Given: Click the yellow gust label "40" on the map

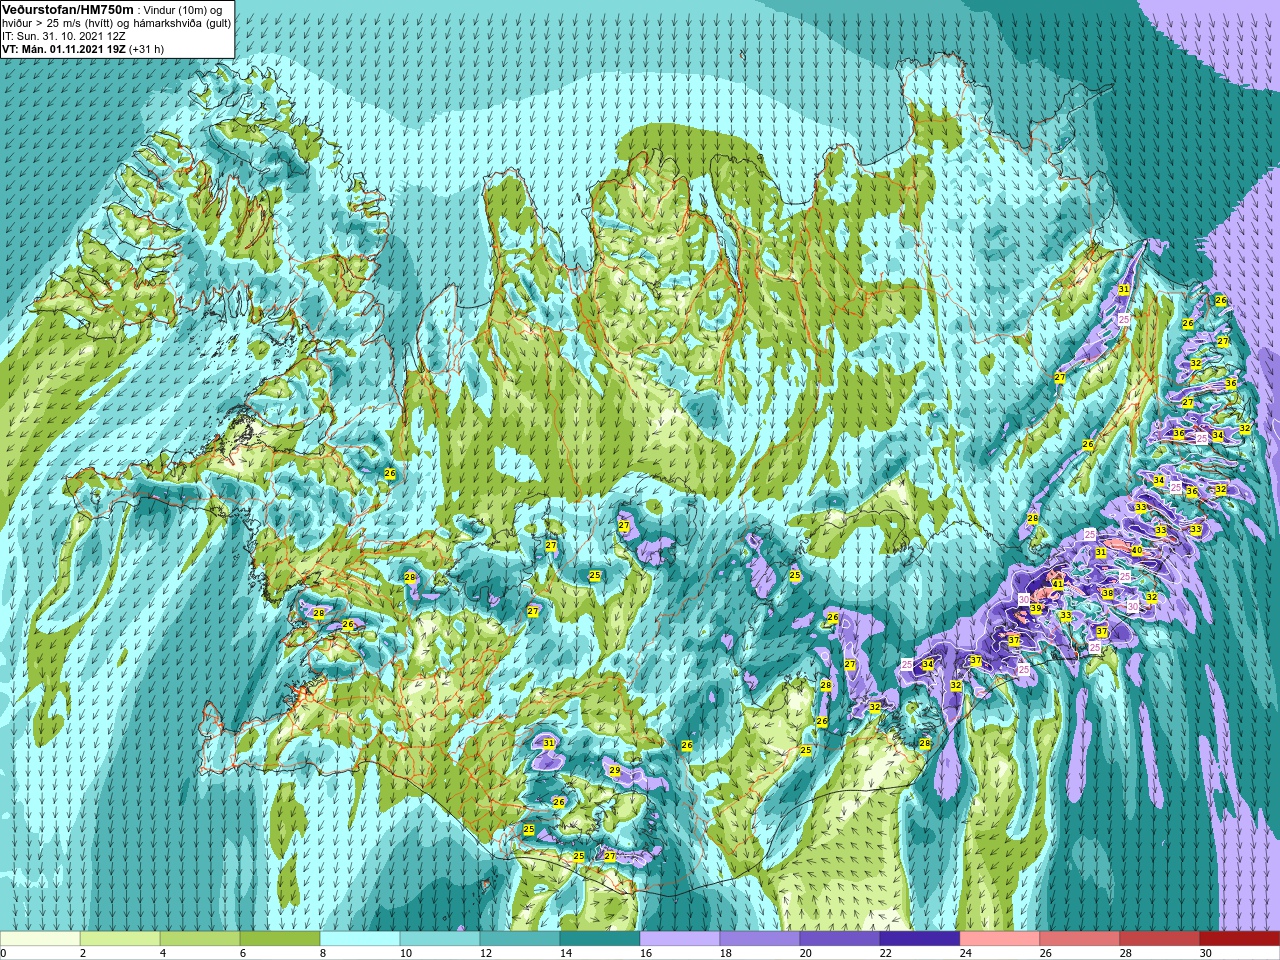Looking at the screenshot, I should [x=1137, y=550].
